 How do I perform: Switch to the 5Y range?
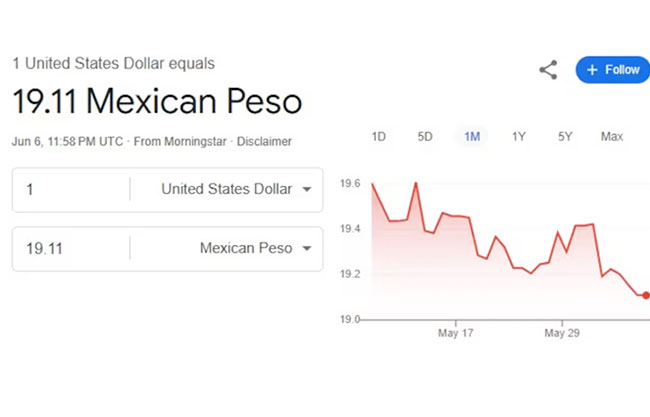point(565,136)
